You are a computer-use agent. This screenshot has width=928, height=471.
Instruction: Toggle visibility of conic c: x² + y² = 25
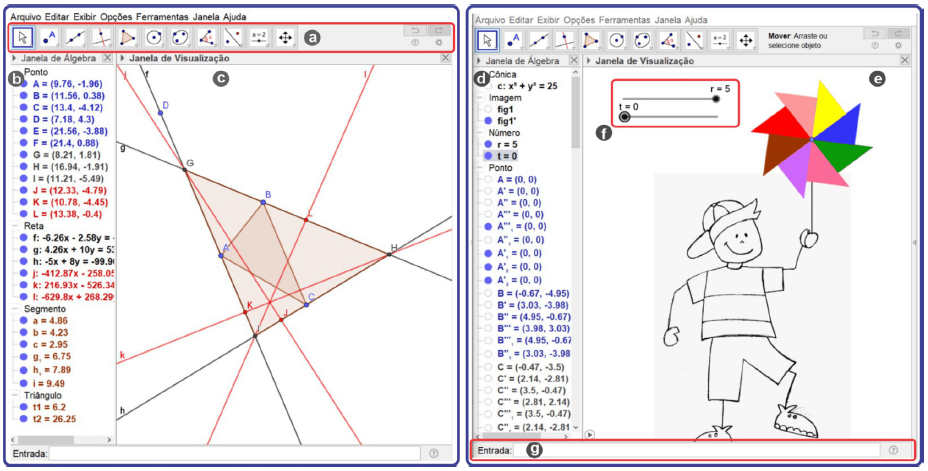487,87
